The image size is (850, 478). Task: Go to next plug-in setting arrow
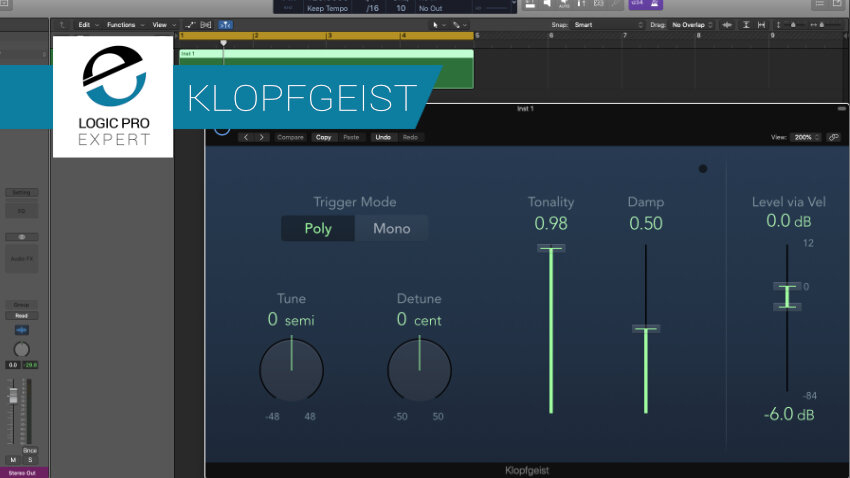(x=261, y=137)
